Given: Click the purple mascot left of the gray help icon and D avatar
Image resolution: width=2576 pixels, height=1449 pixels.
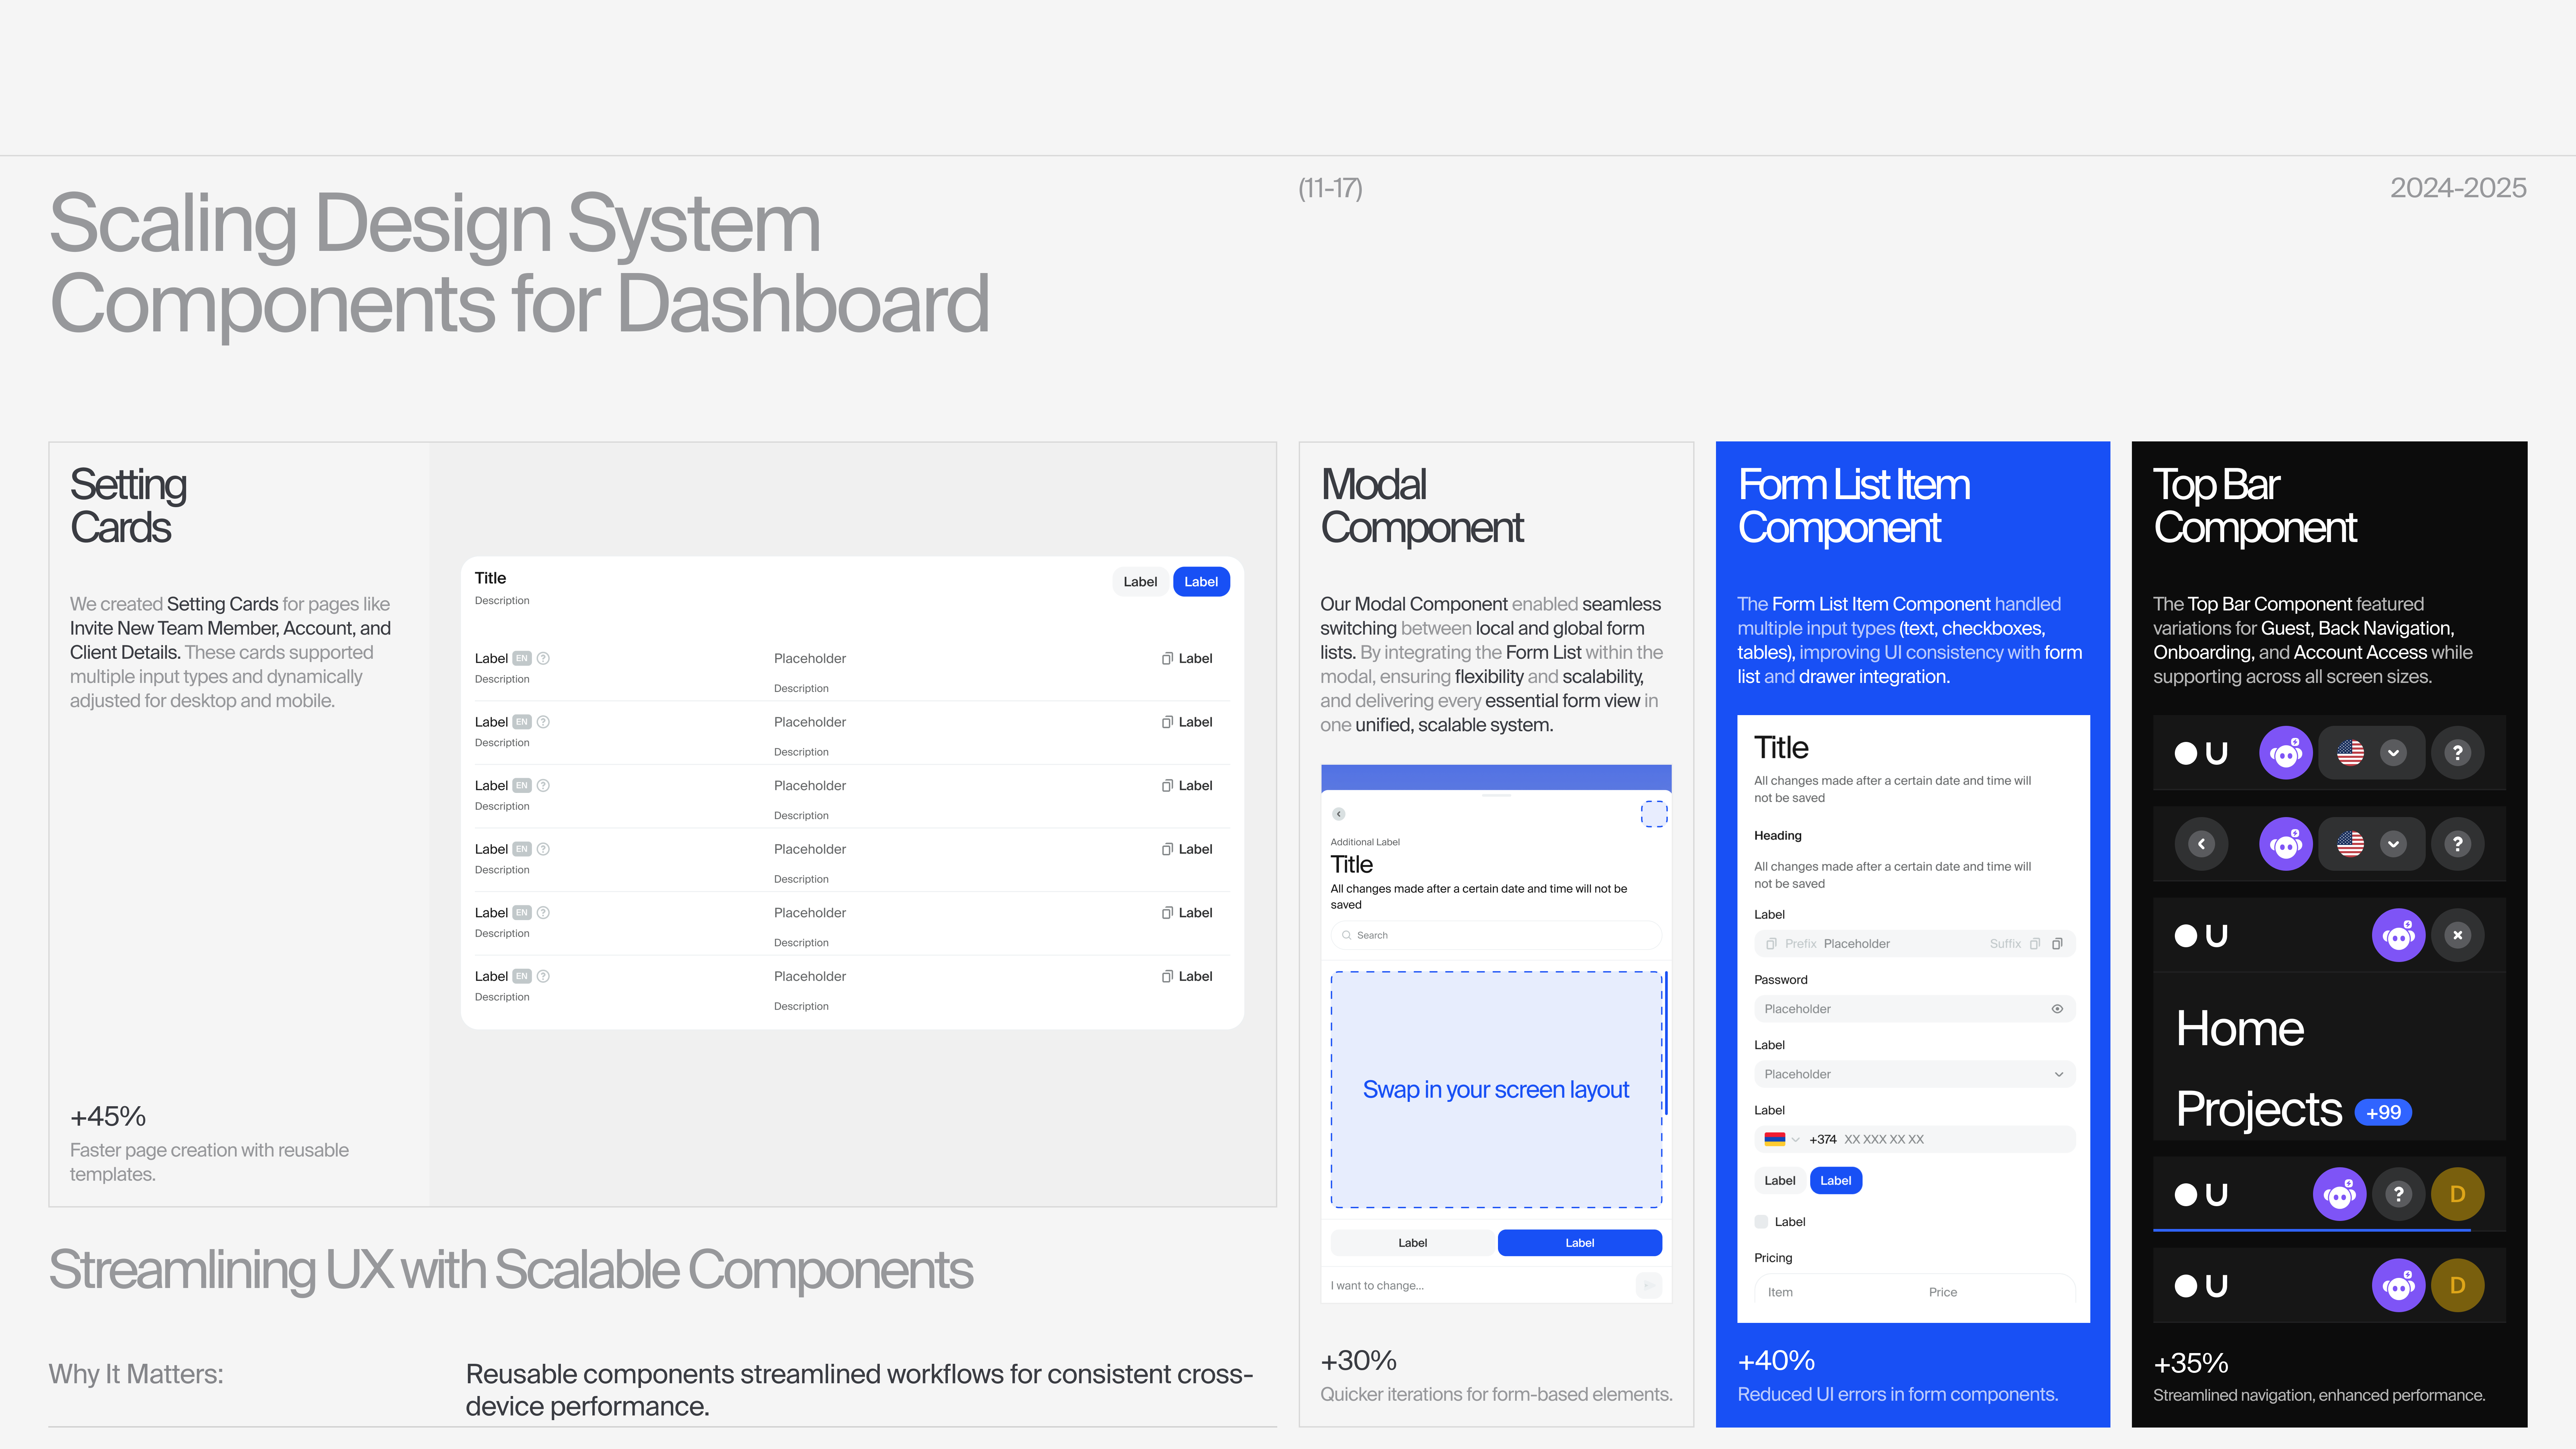Looking at the screenshot, I should click(x=2340, y=1194).
